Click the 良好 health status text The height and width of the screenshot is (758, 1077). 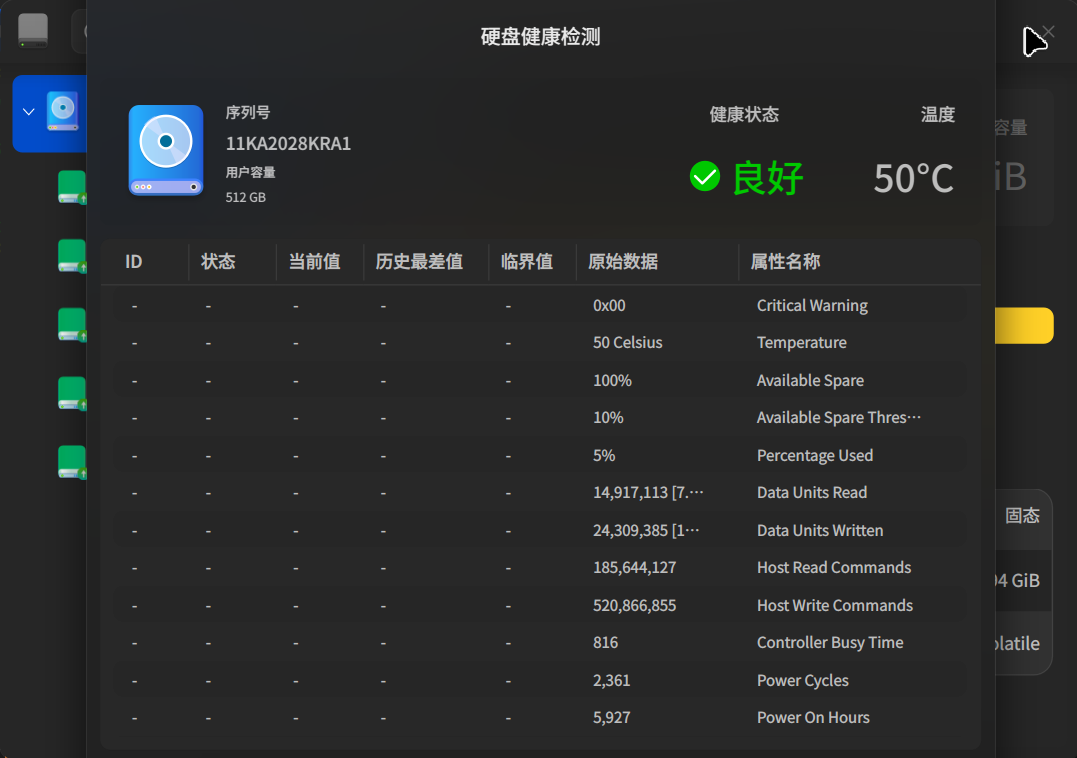[767, 178]
